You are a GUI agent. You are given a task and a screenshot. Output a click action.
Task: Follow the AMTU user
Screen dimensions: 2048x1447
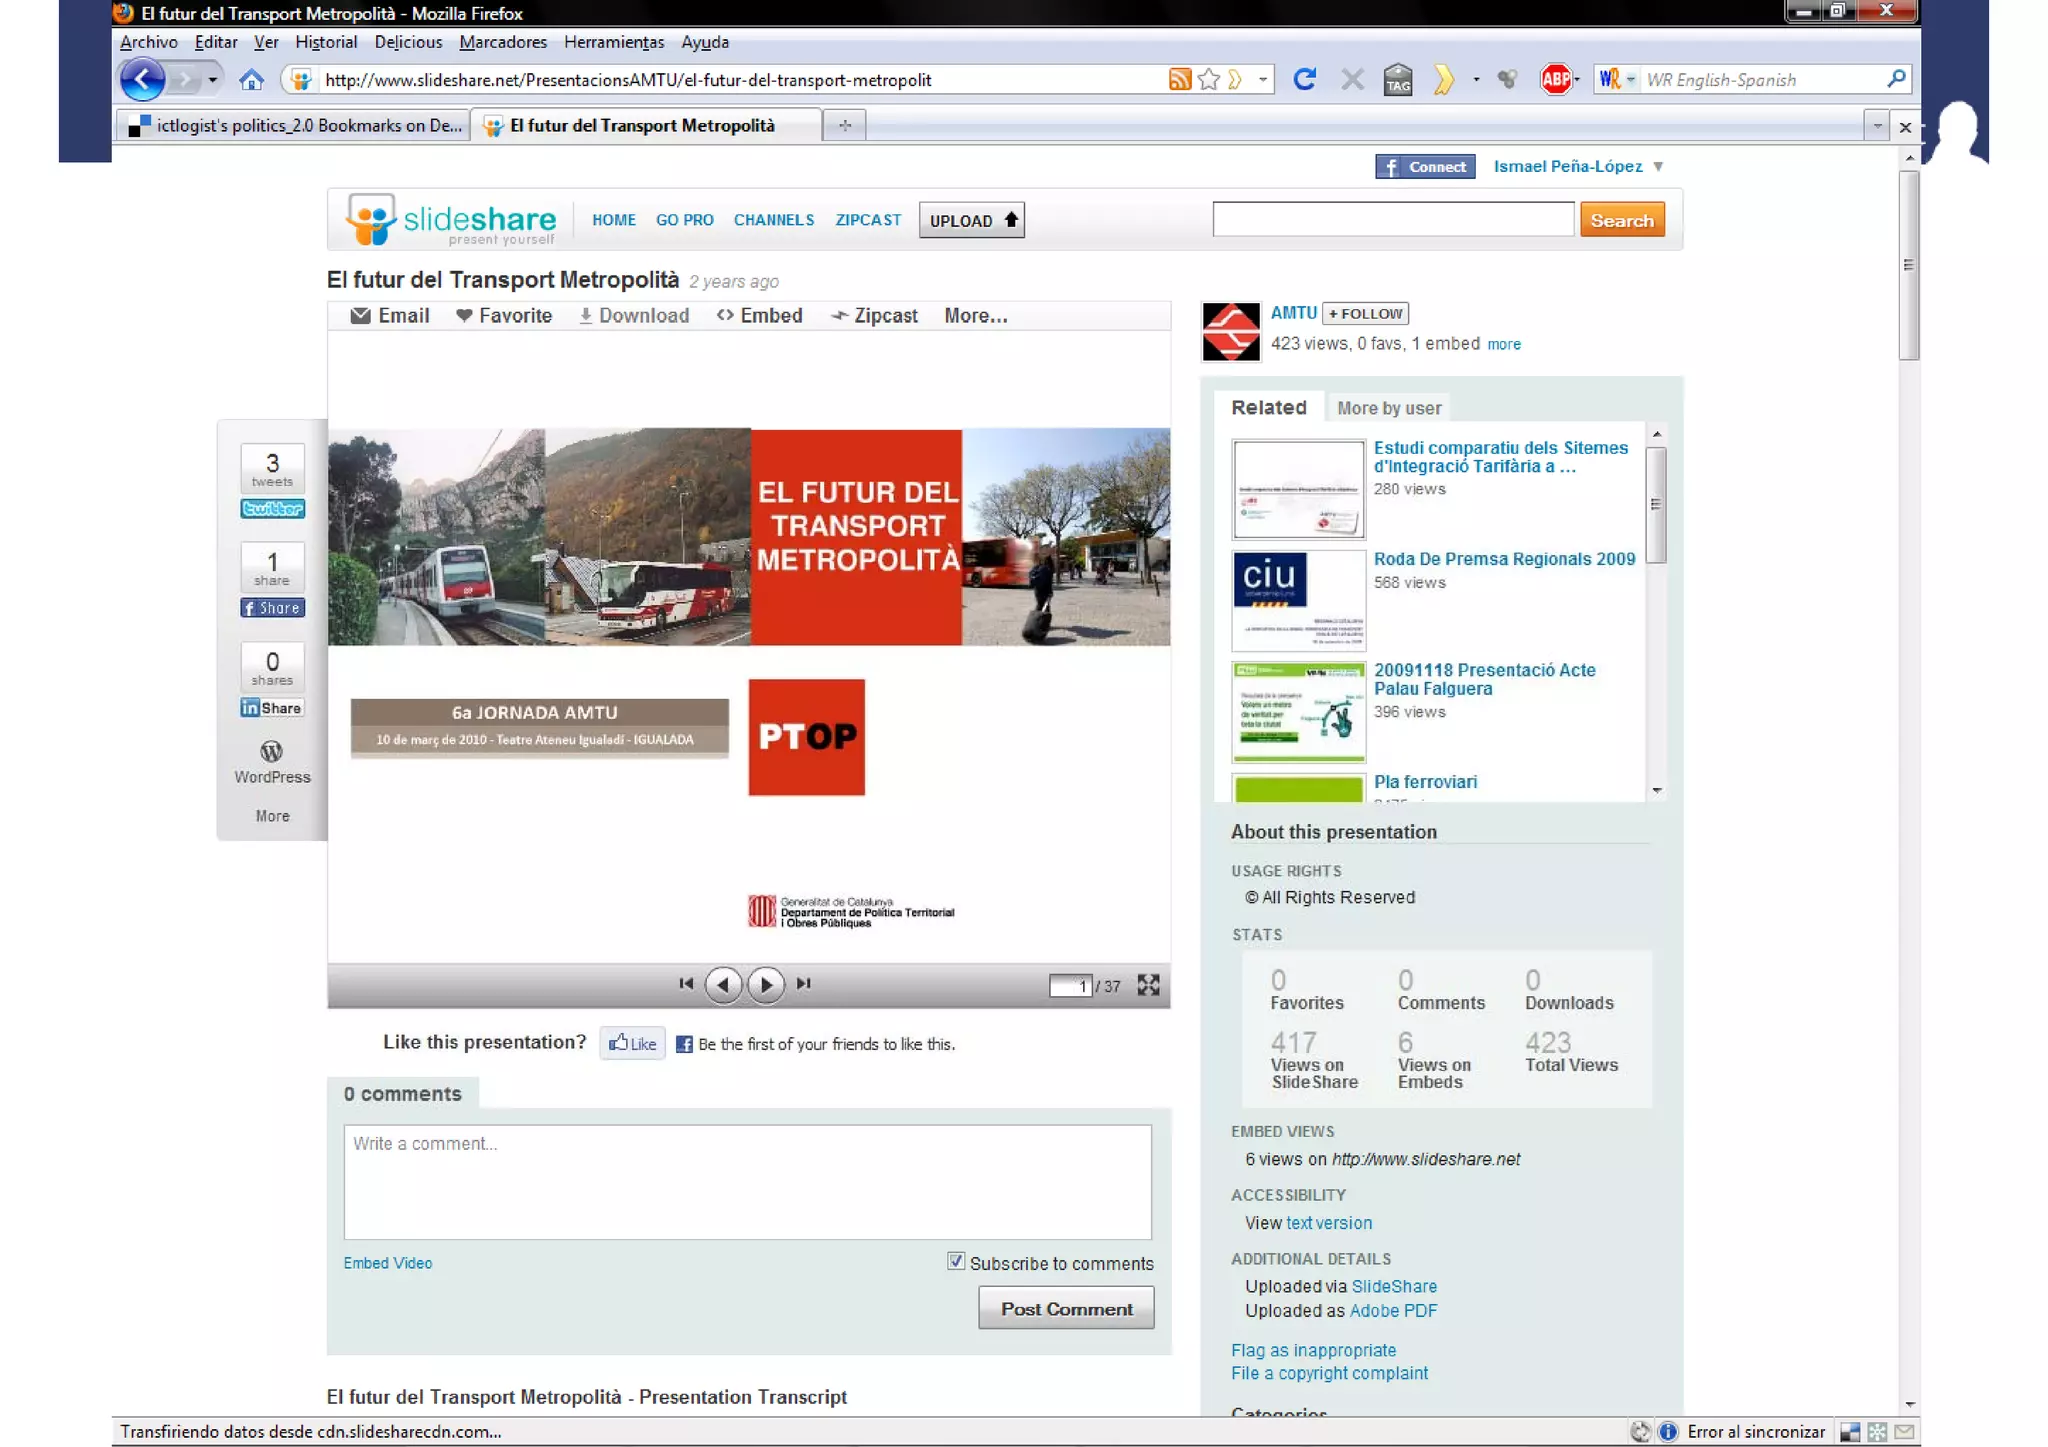pos(1365,313)
